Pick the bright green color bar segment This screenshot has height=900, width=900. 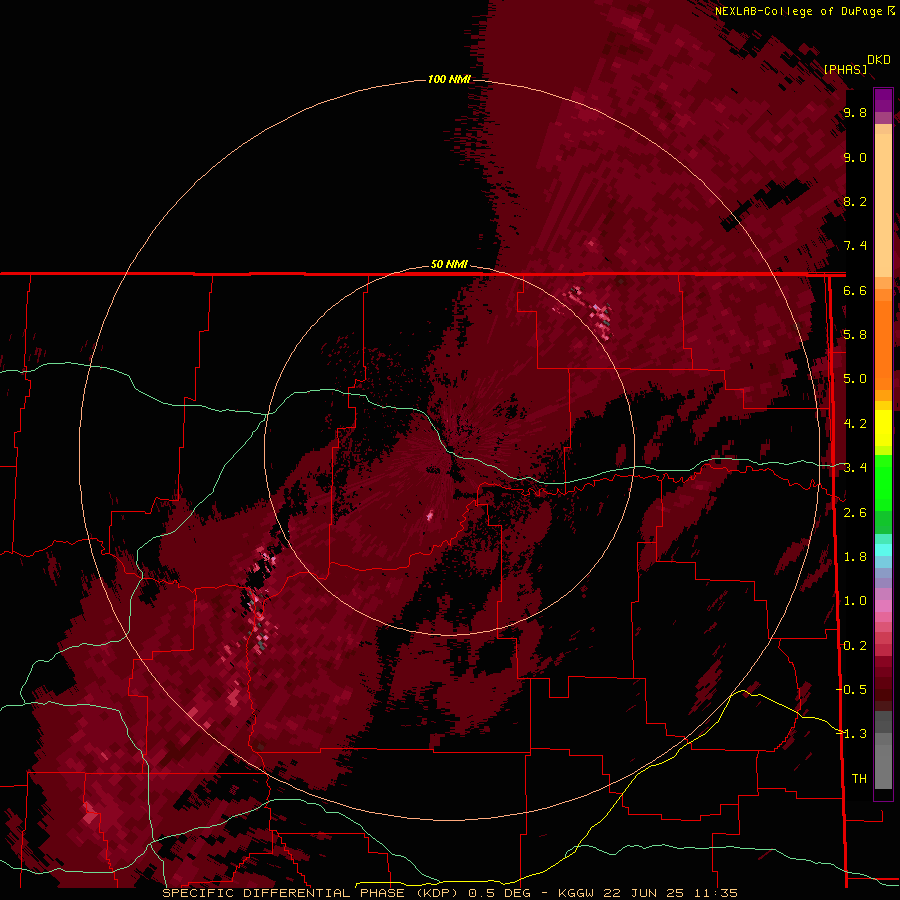tap(883, 482)
